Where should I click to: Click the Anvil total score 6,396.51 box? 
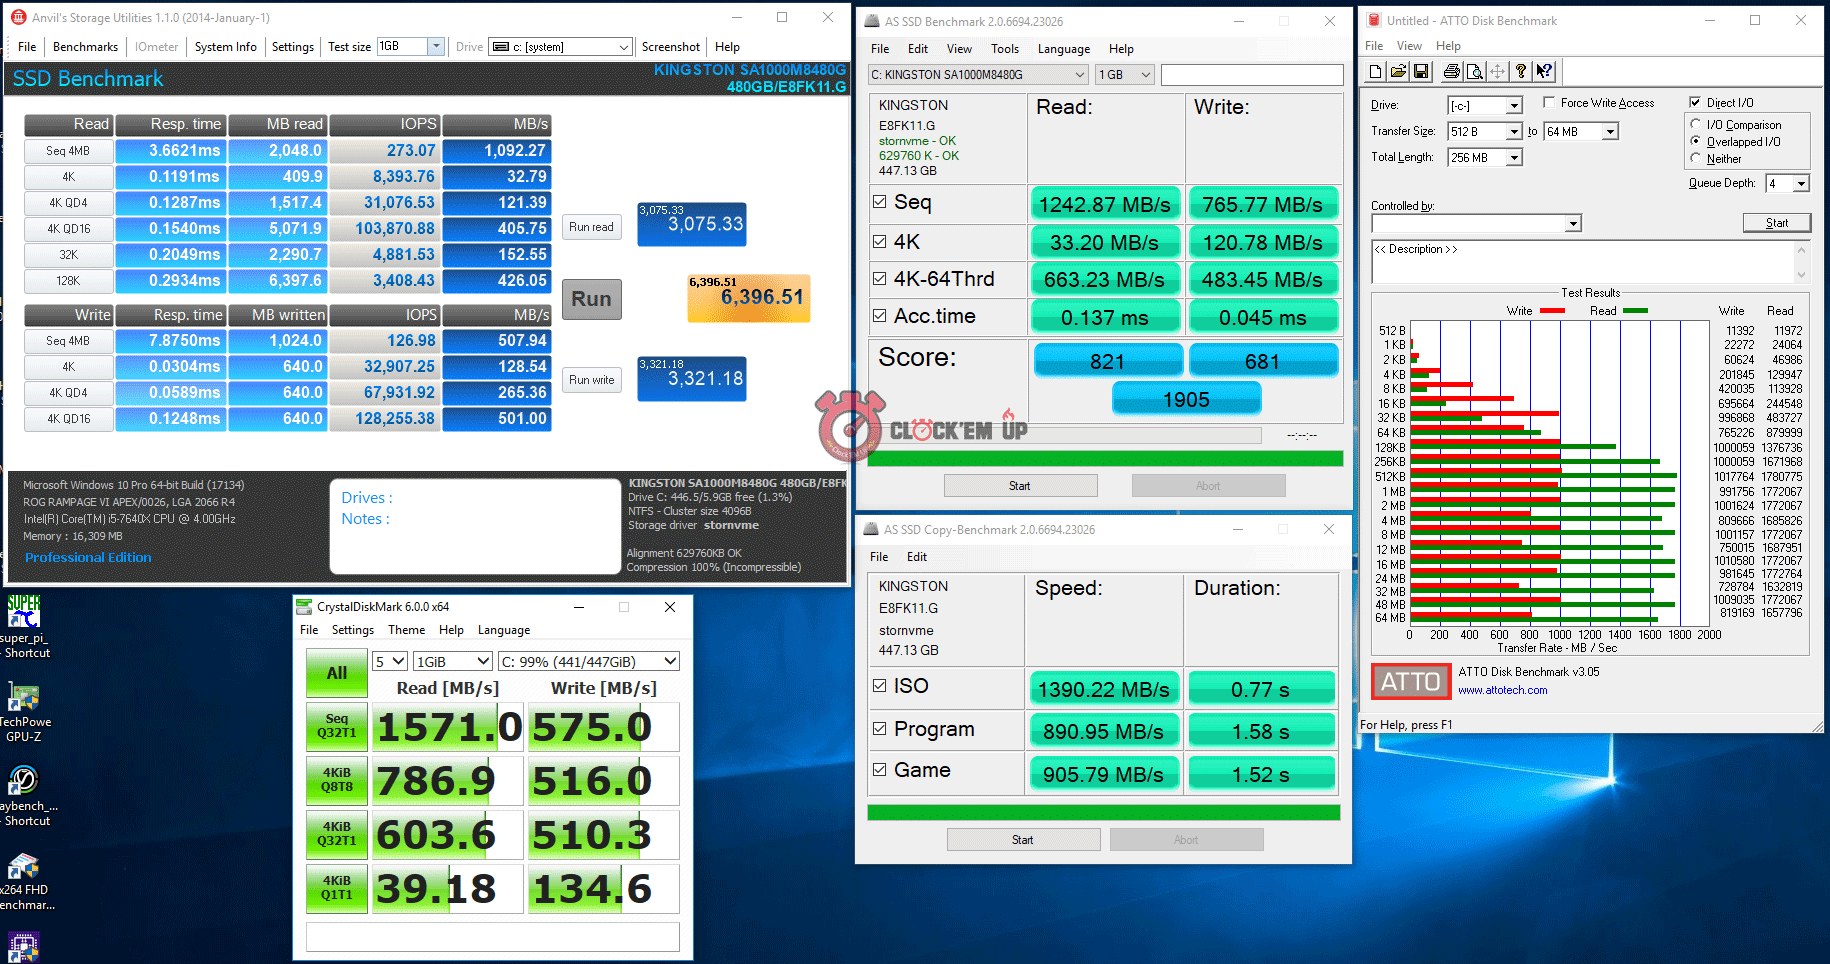click(x=748, y=298)
